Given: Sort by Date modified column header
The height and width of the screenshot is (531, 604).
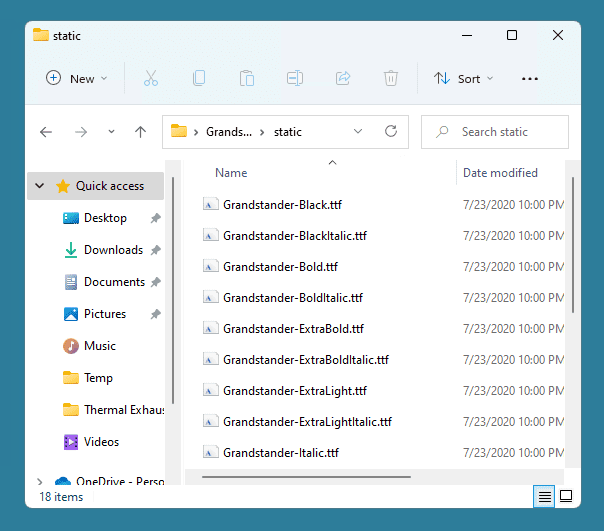Looking at the screenshot, I should click(500, 173).
